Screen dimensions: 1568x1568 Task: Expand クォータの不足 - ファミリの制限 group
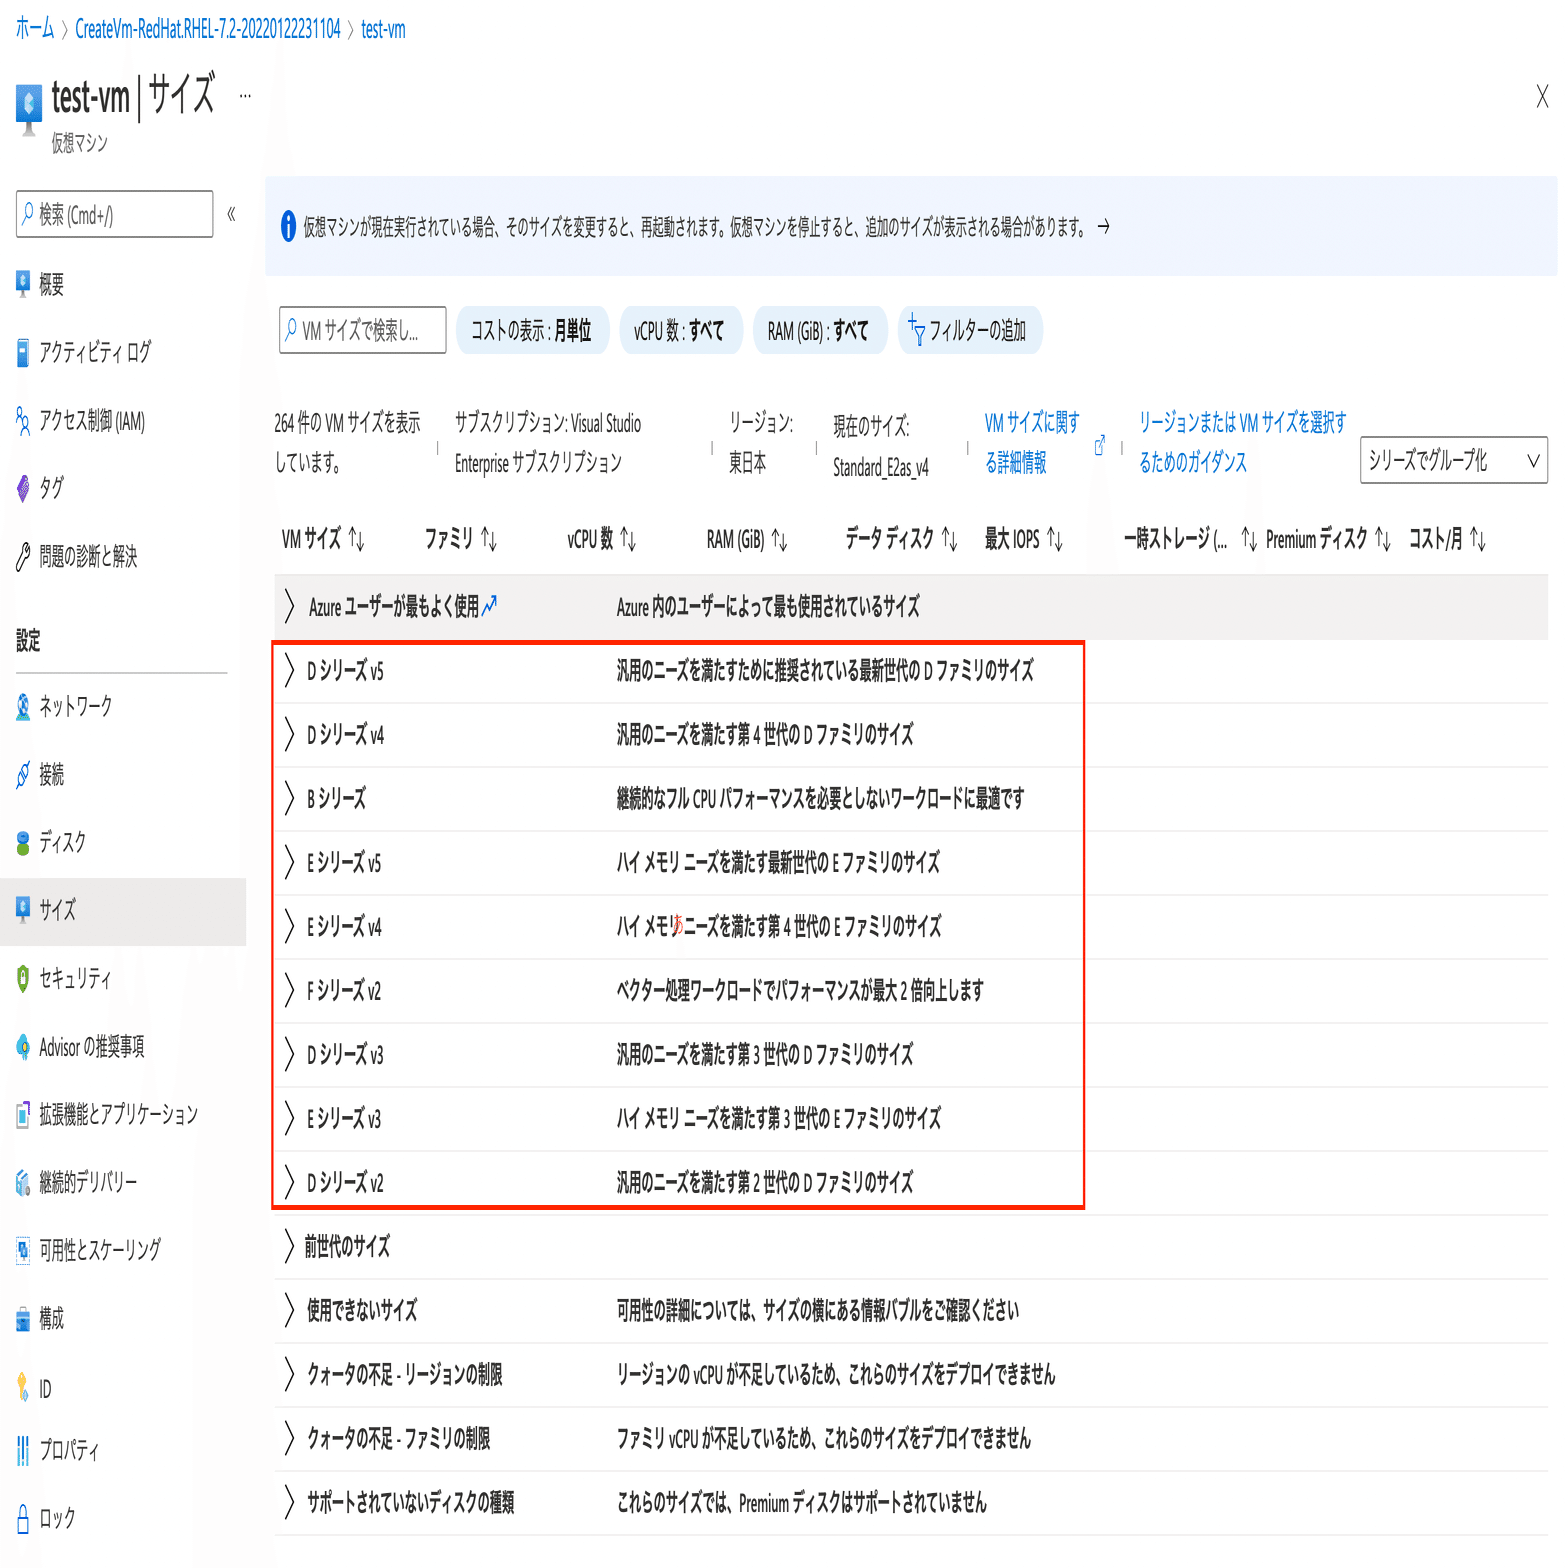[x=288, y=1438]
